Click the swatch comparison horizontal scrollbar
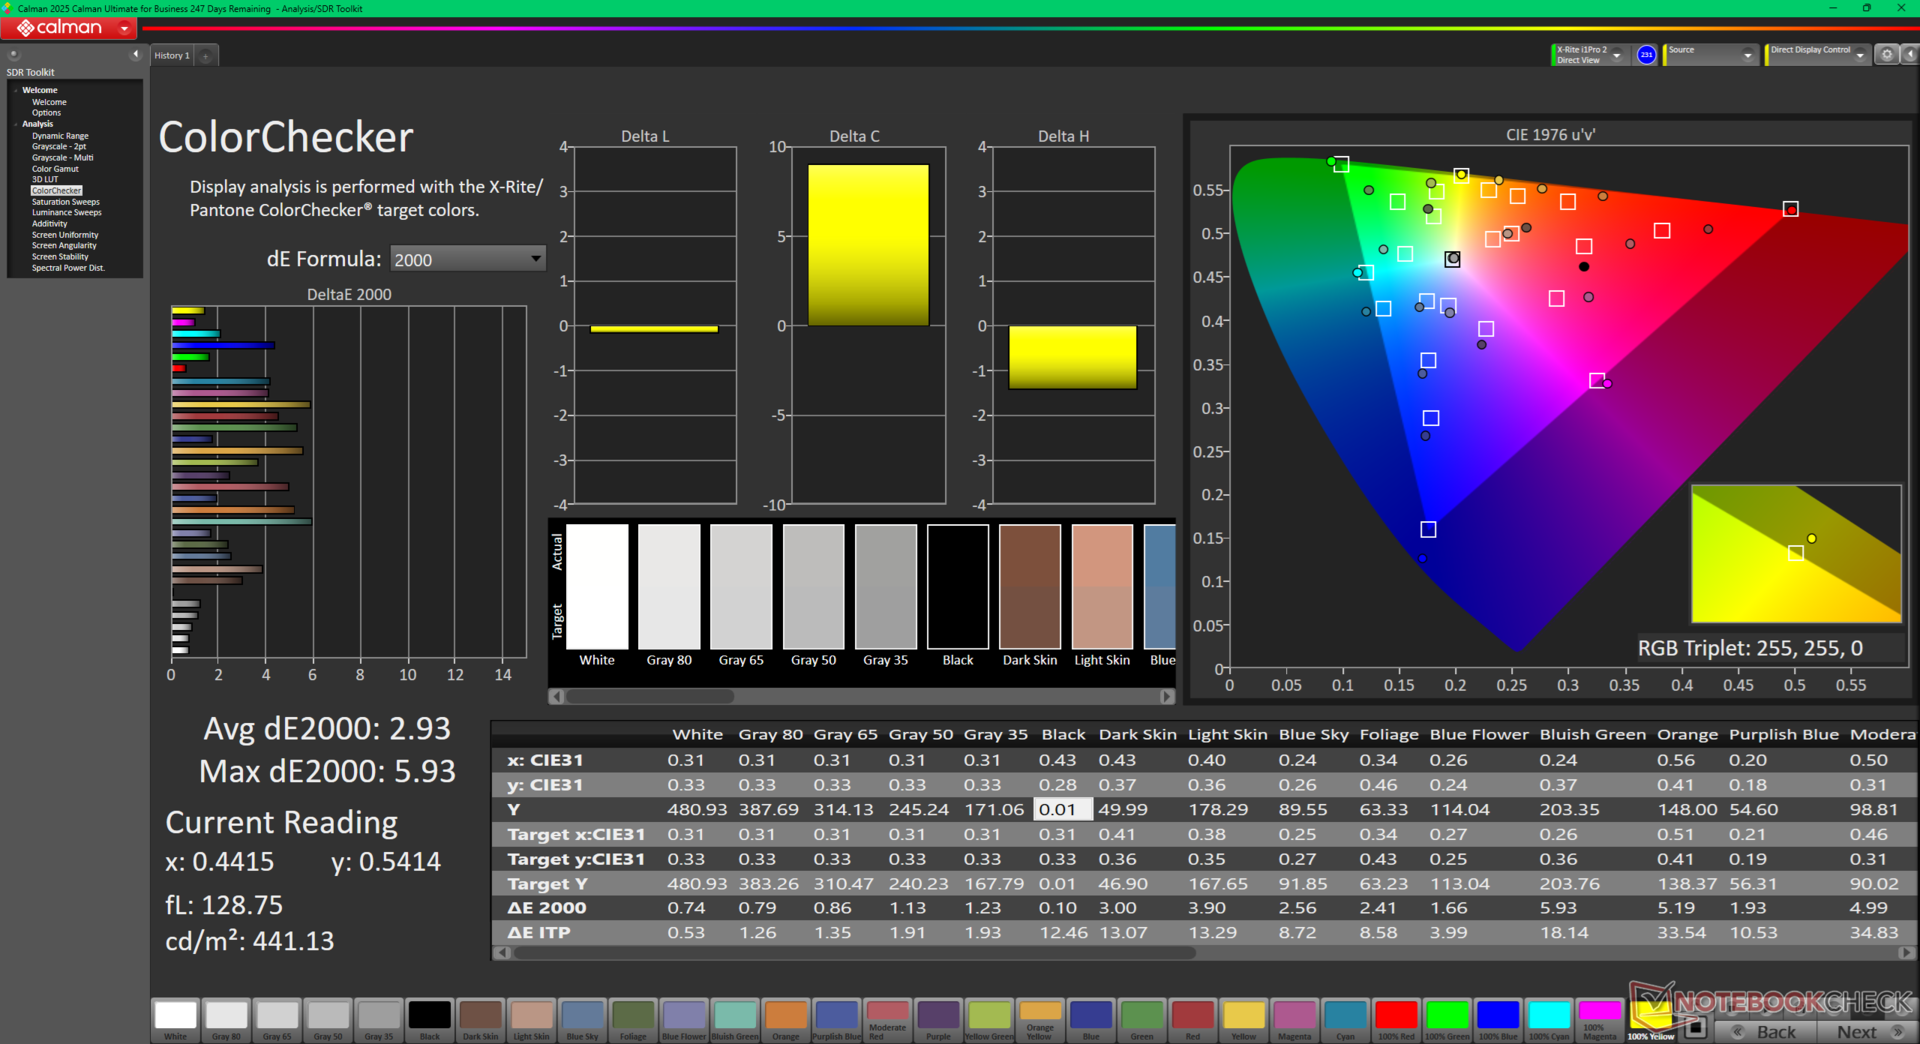The width and height of the screenshot is (1920, 1044). 862,697
